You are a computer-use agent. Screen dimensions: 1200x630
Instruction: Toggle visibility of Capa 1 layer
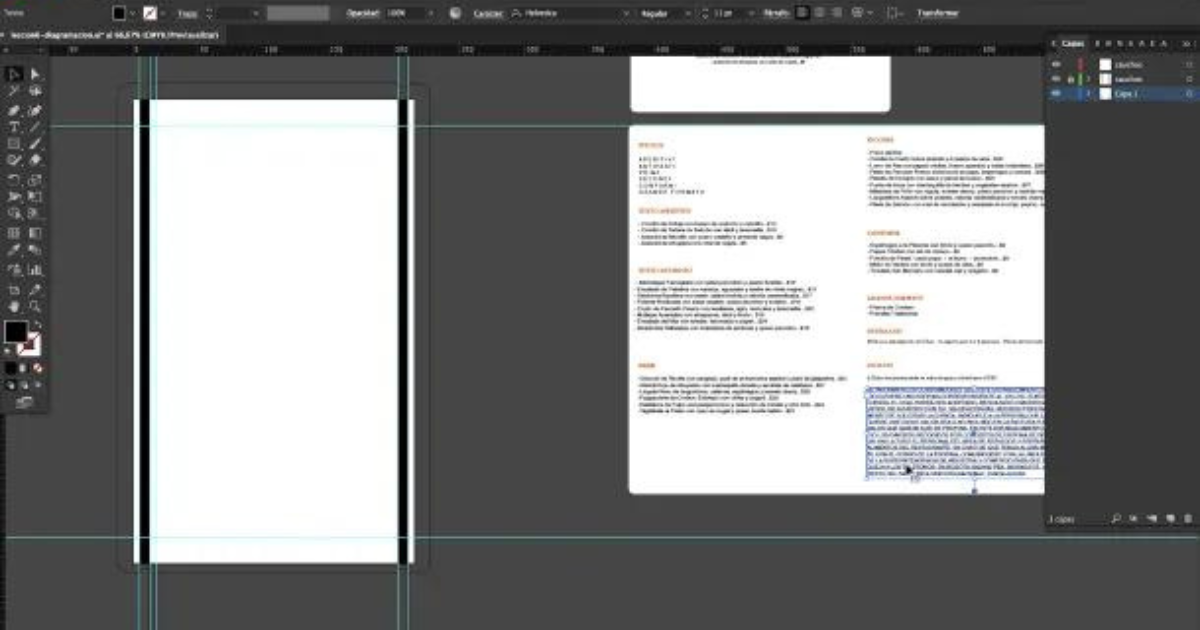pos(1057,93)
